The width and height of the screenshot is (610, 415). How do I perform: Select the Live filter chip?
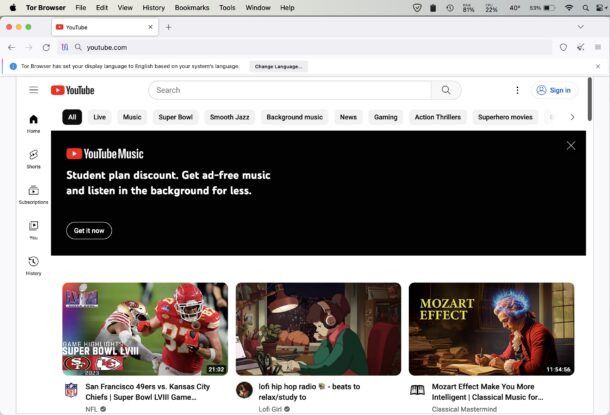click(100, 117)
